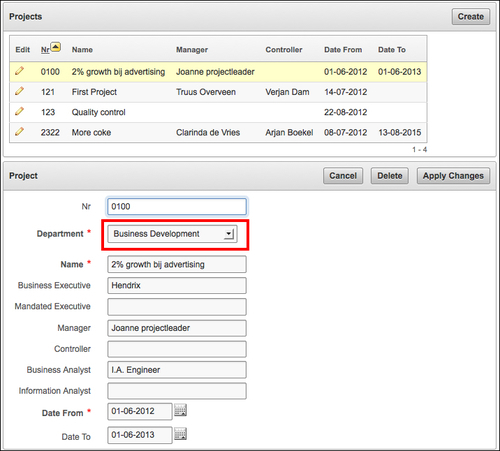Open calendar picker for Date To
Image resolution: width=500 pixels, height=451 pixels.
point(180,434)
